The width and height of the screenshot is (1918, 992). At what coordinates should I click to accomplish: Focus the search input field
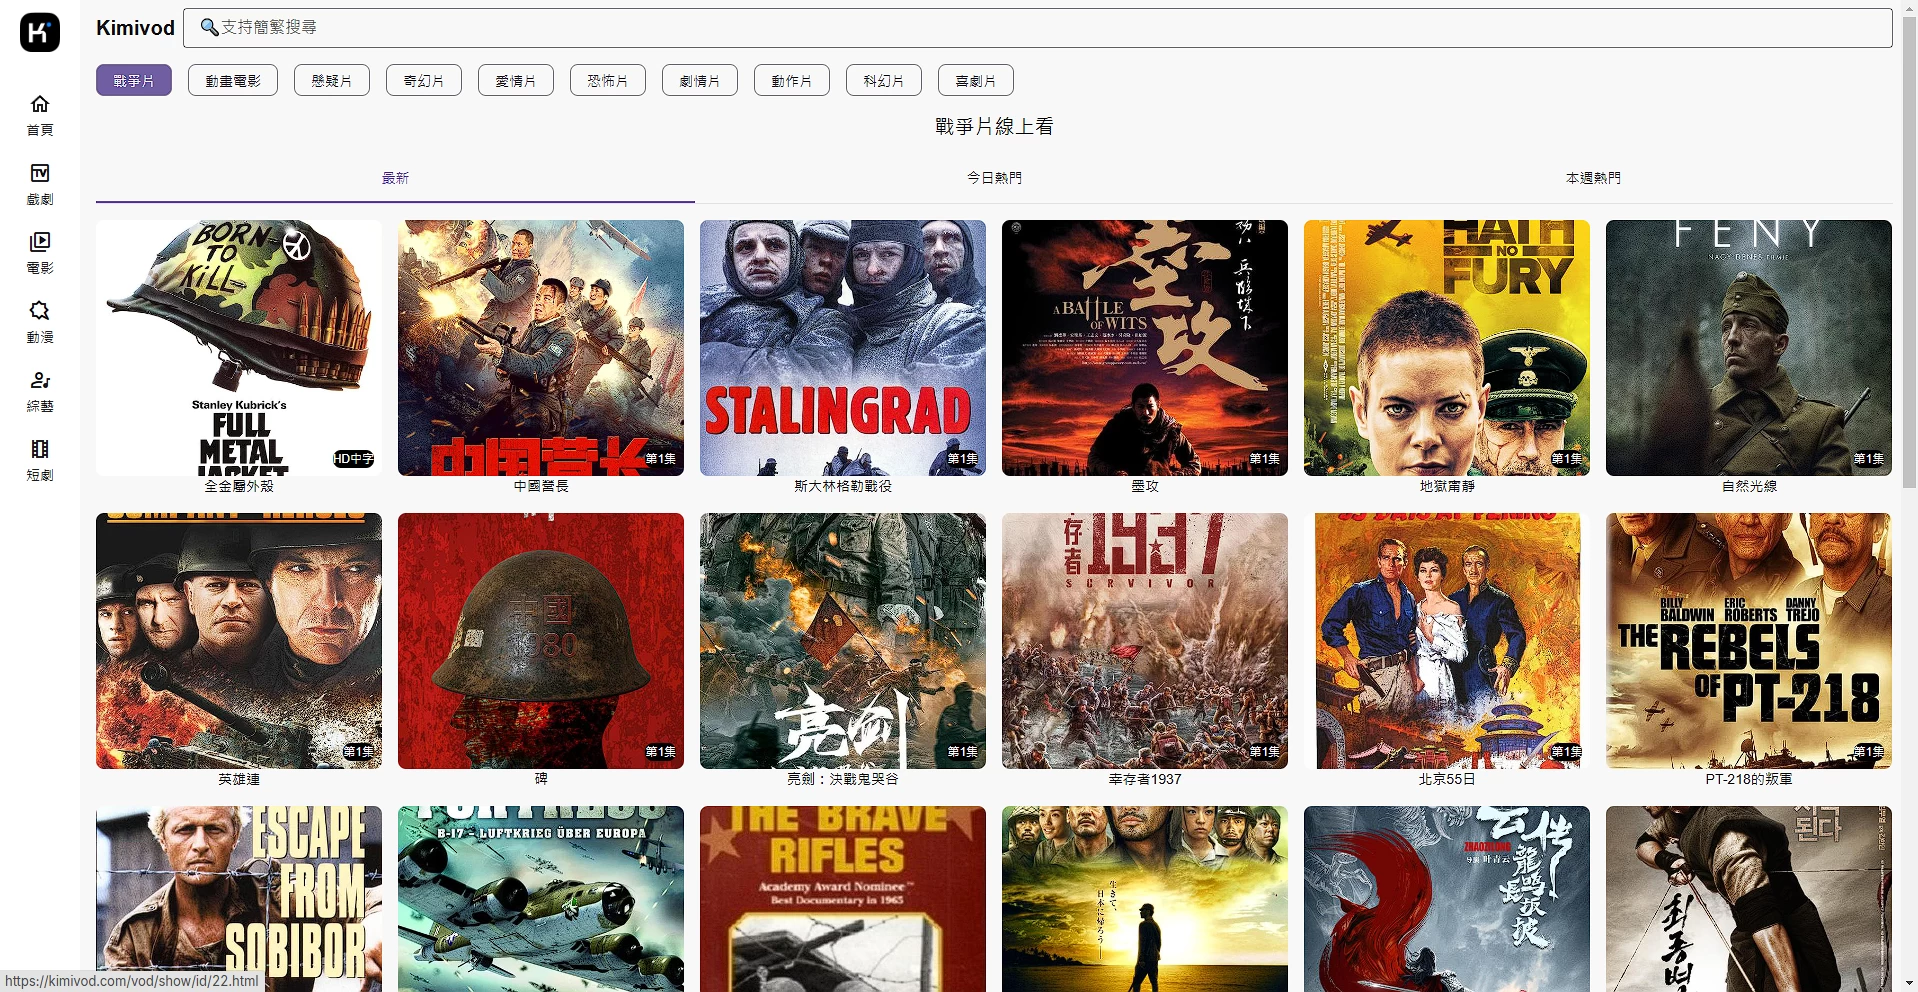click(1040, 27)
